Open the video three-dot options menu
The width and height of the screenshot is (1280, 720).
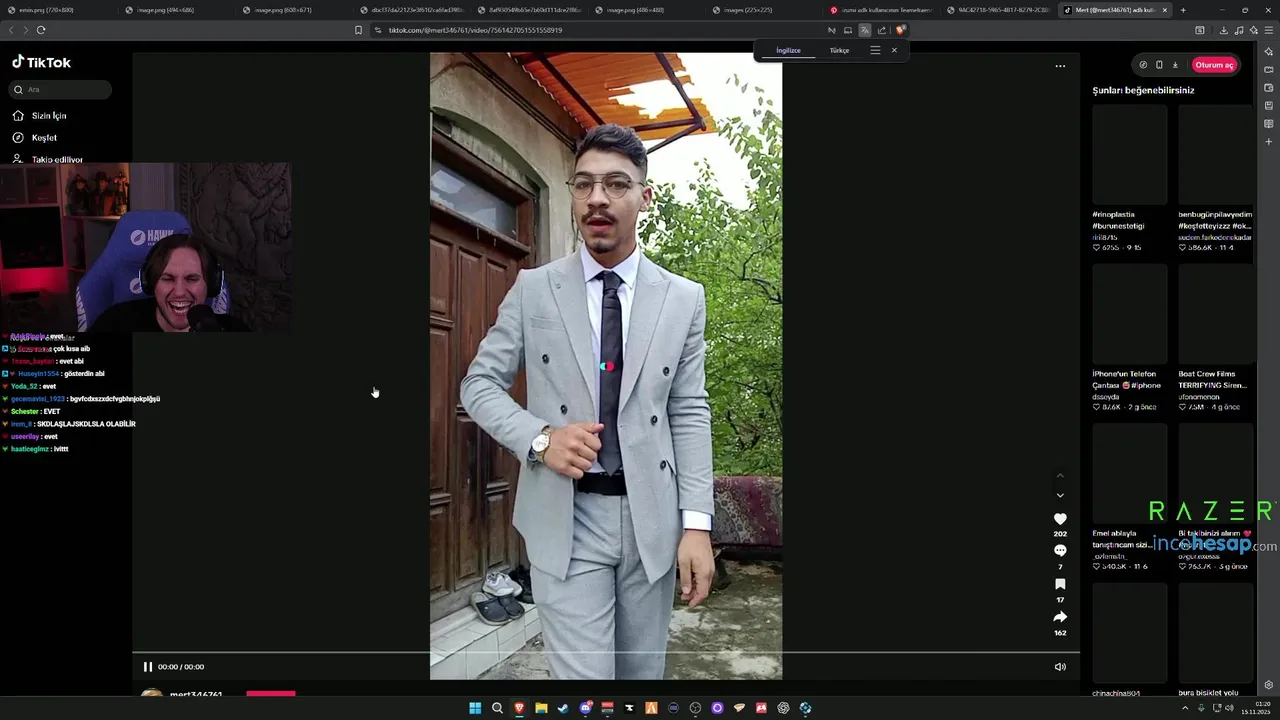(1060, 66)
